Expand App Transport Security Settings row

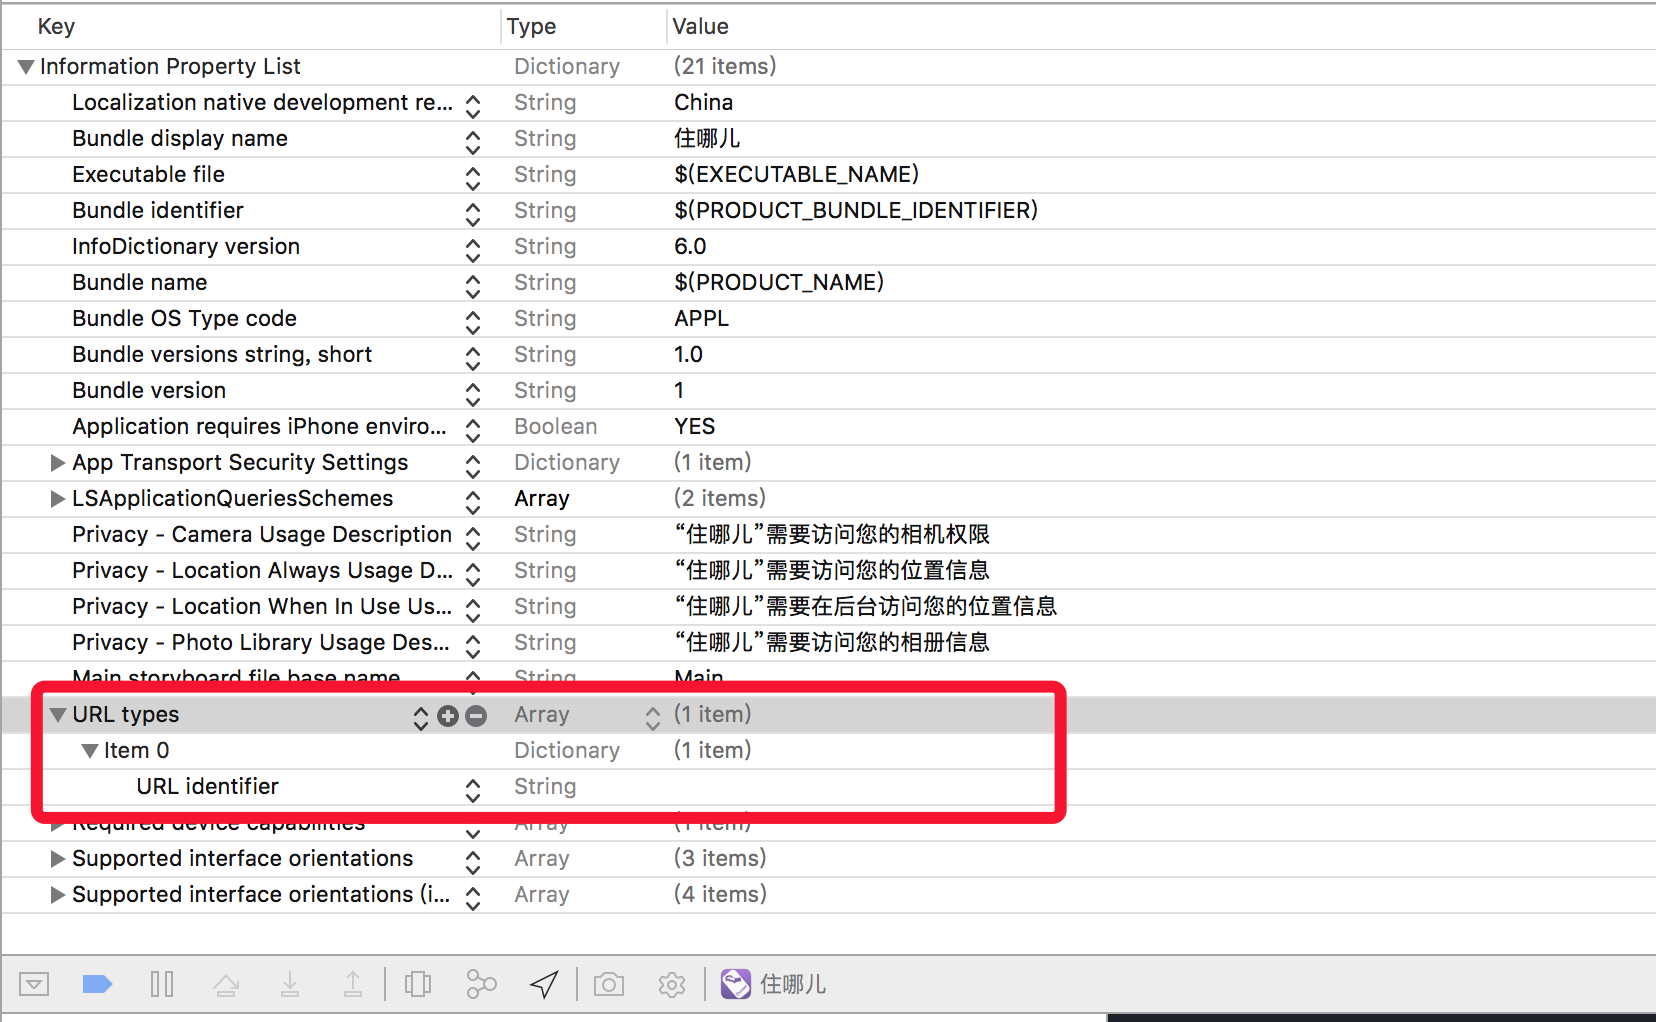pyautogui.click(x=58, y=463)
